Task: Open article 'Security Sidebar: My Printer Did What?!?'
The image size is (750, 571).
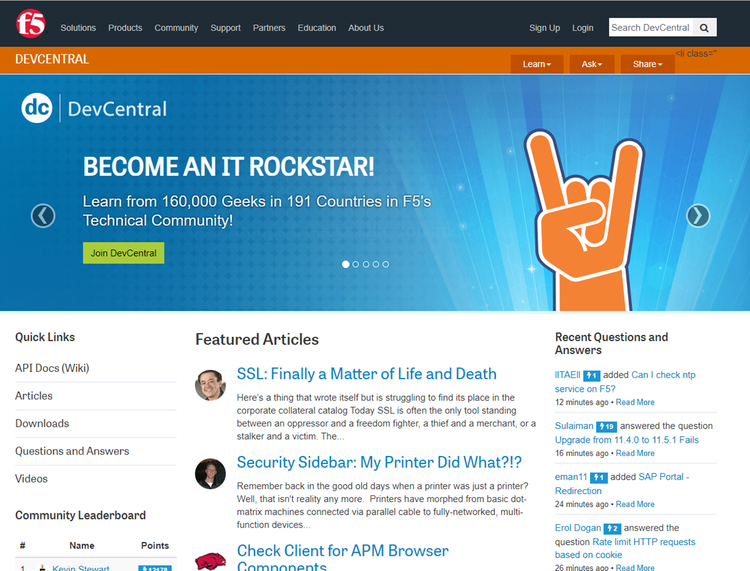Action: pyautogui.click(x=379, y=462)
